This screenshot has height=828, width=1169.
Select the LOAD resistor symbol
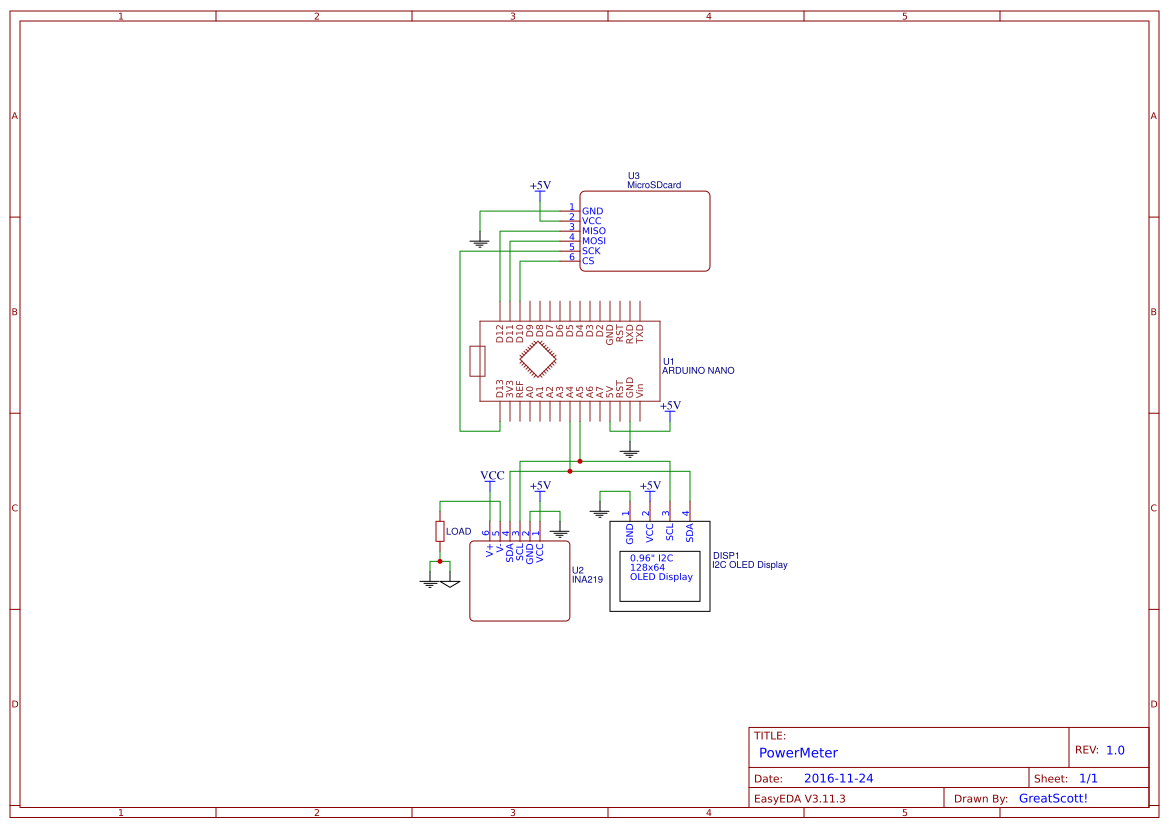pyautogui.click(x=440, y=530)
